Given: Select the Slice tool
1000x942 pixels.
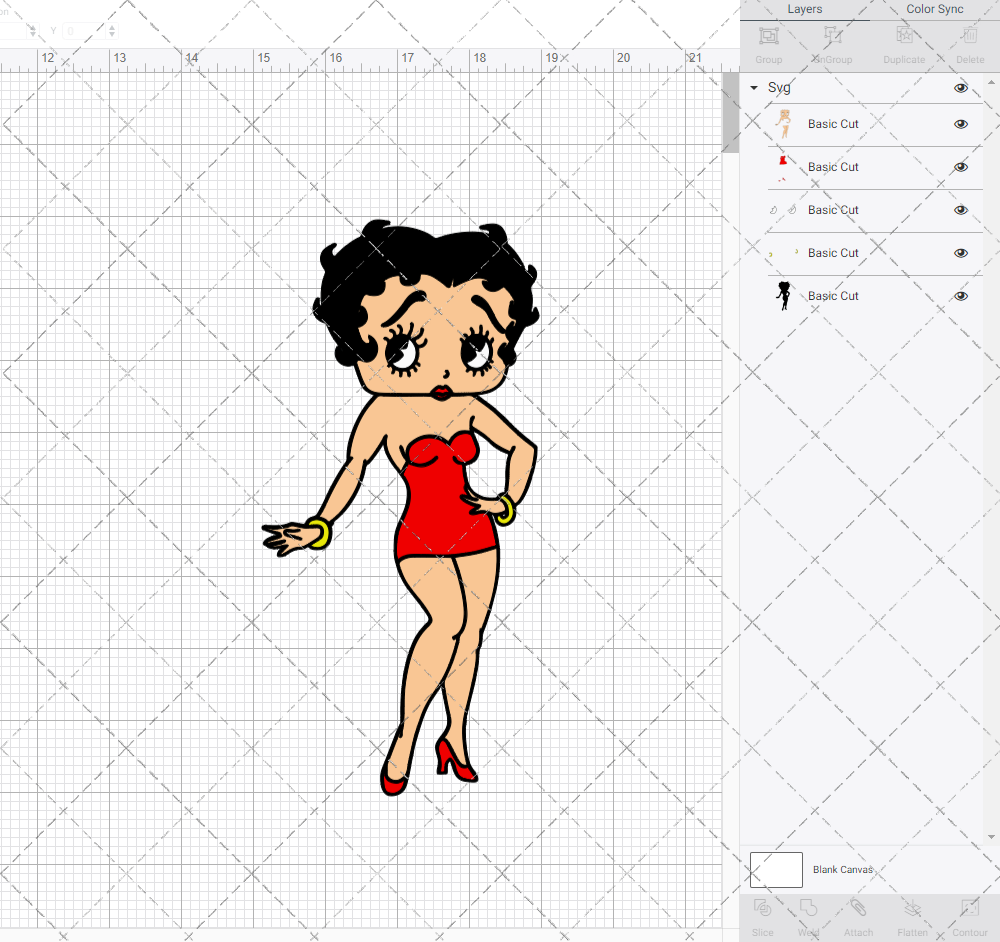Looking at the screenshot, I should click(x=762, y=908).
